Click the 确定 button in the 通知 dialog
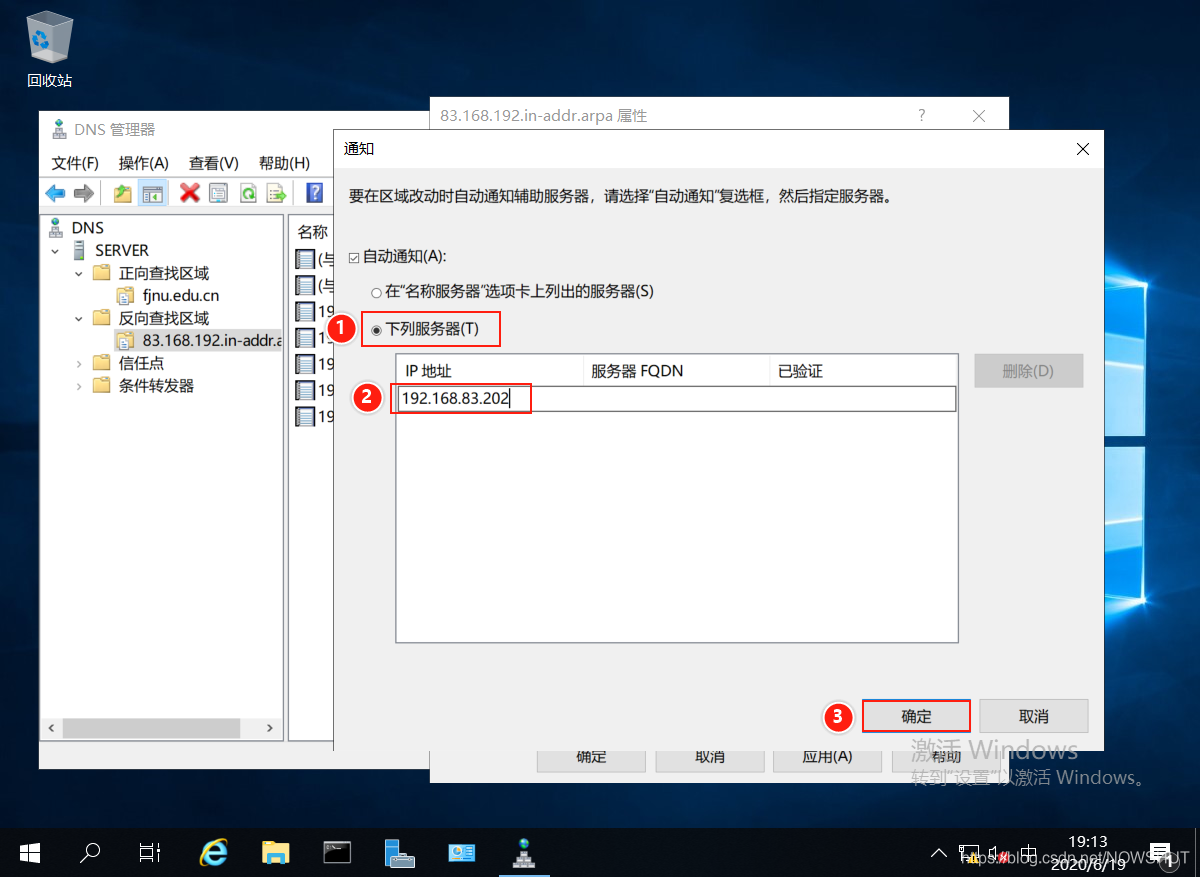 [915, 716]
